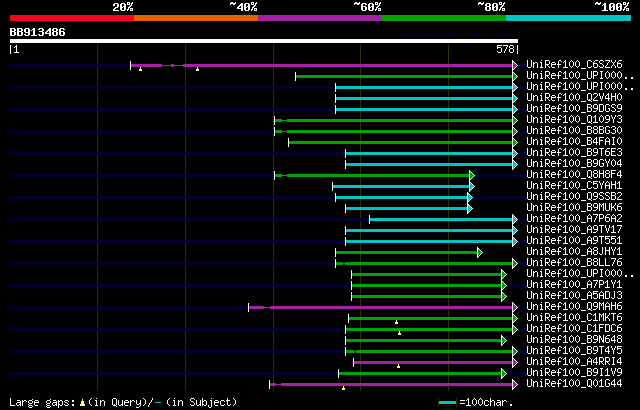The height and width of the screenshot is (410, 640).
Task: Open subject UniRef100_B9MUK6 label
Action: tap(574, 208)
